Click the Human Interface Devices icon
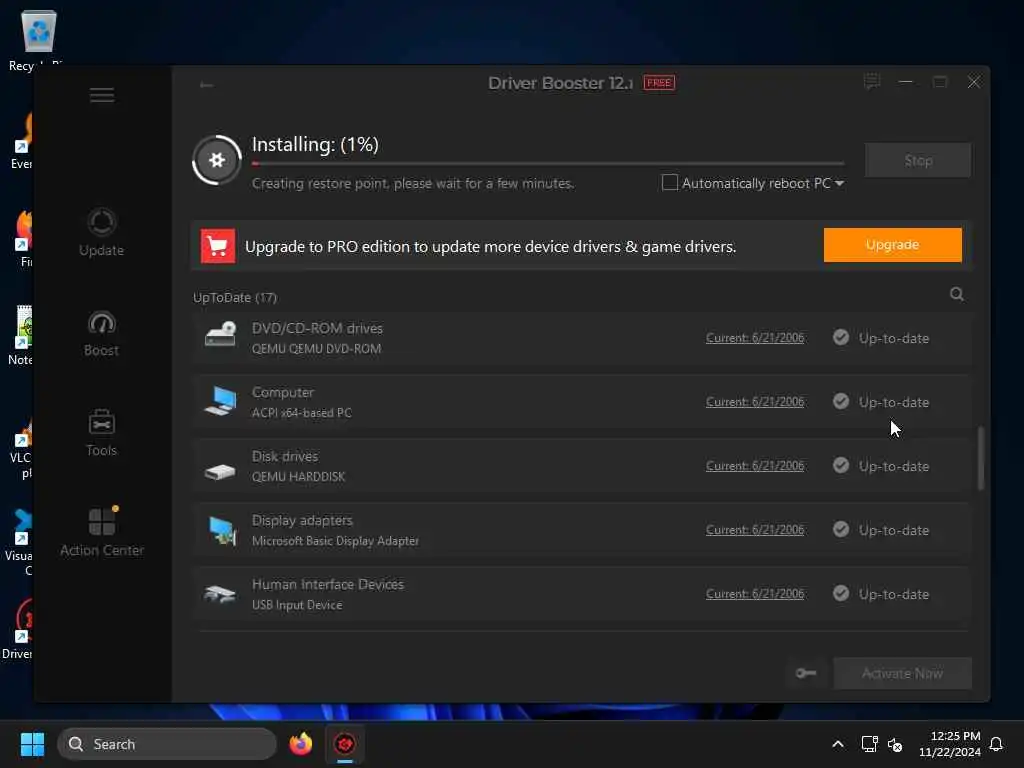 pos(219,594)
